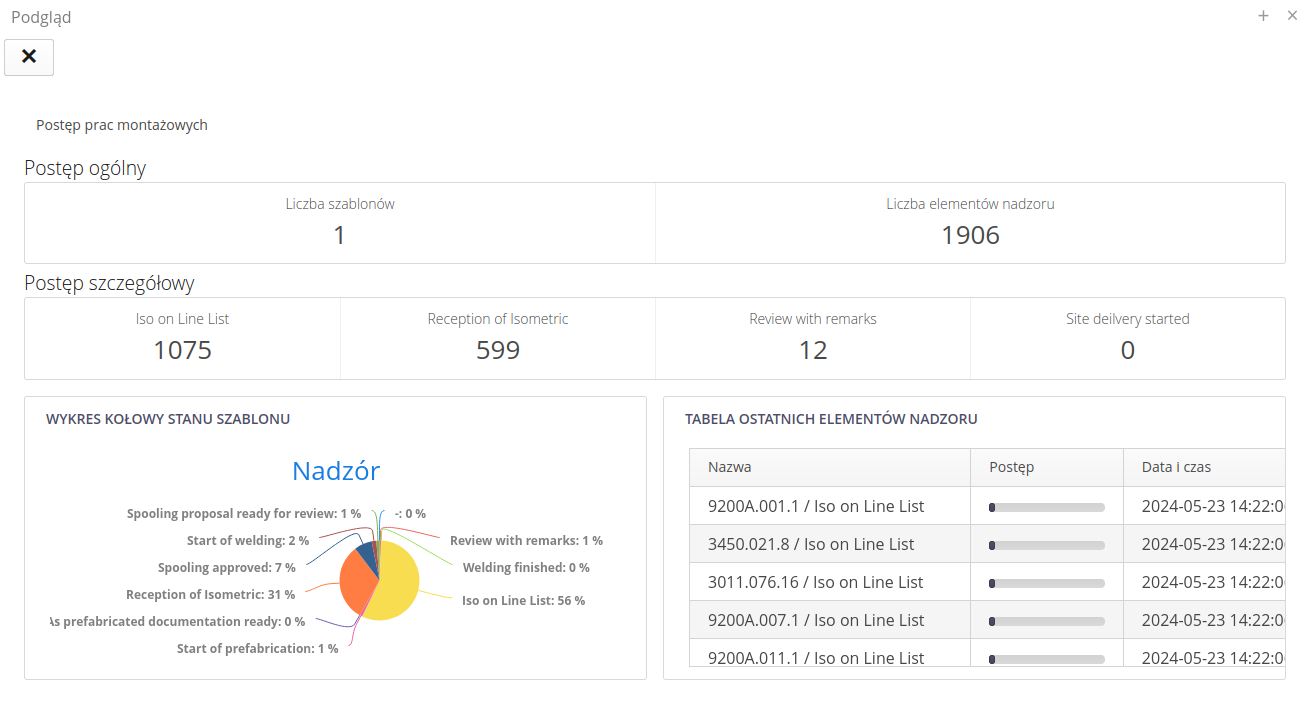Click the Postęp column header

(x=1011, y=467)
